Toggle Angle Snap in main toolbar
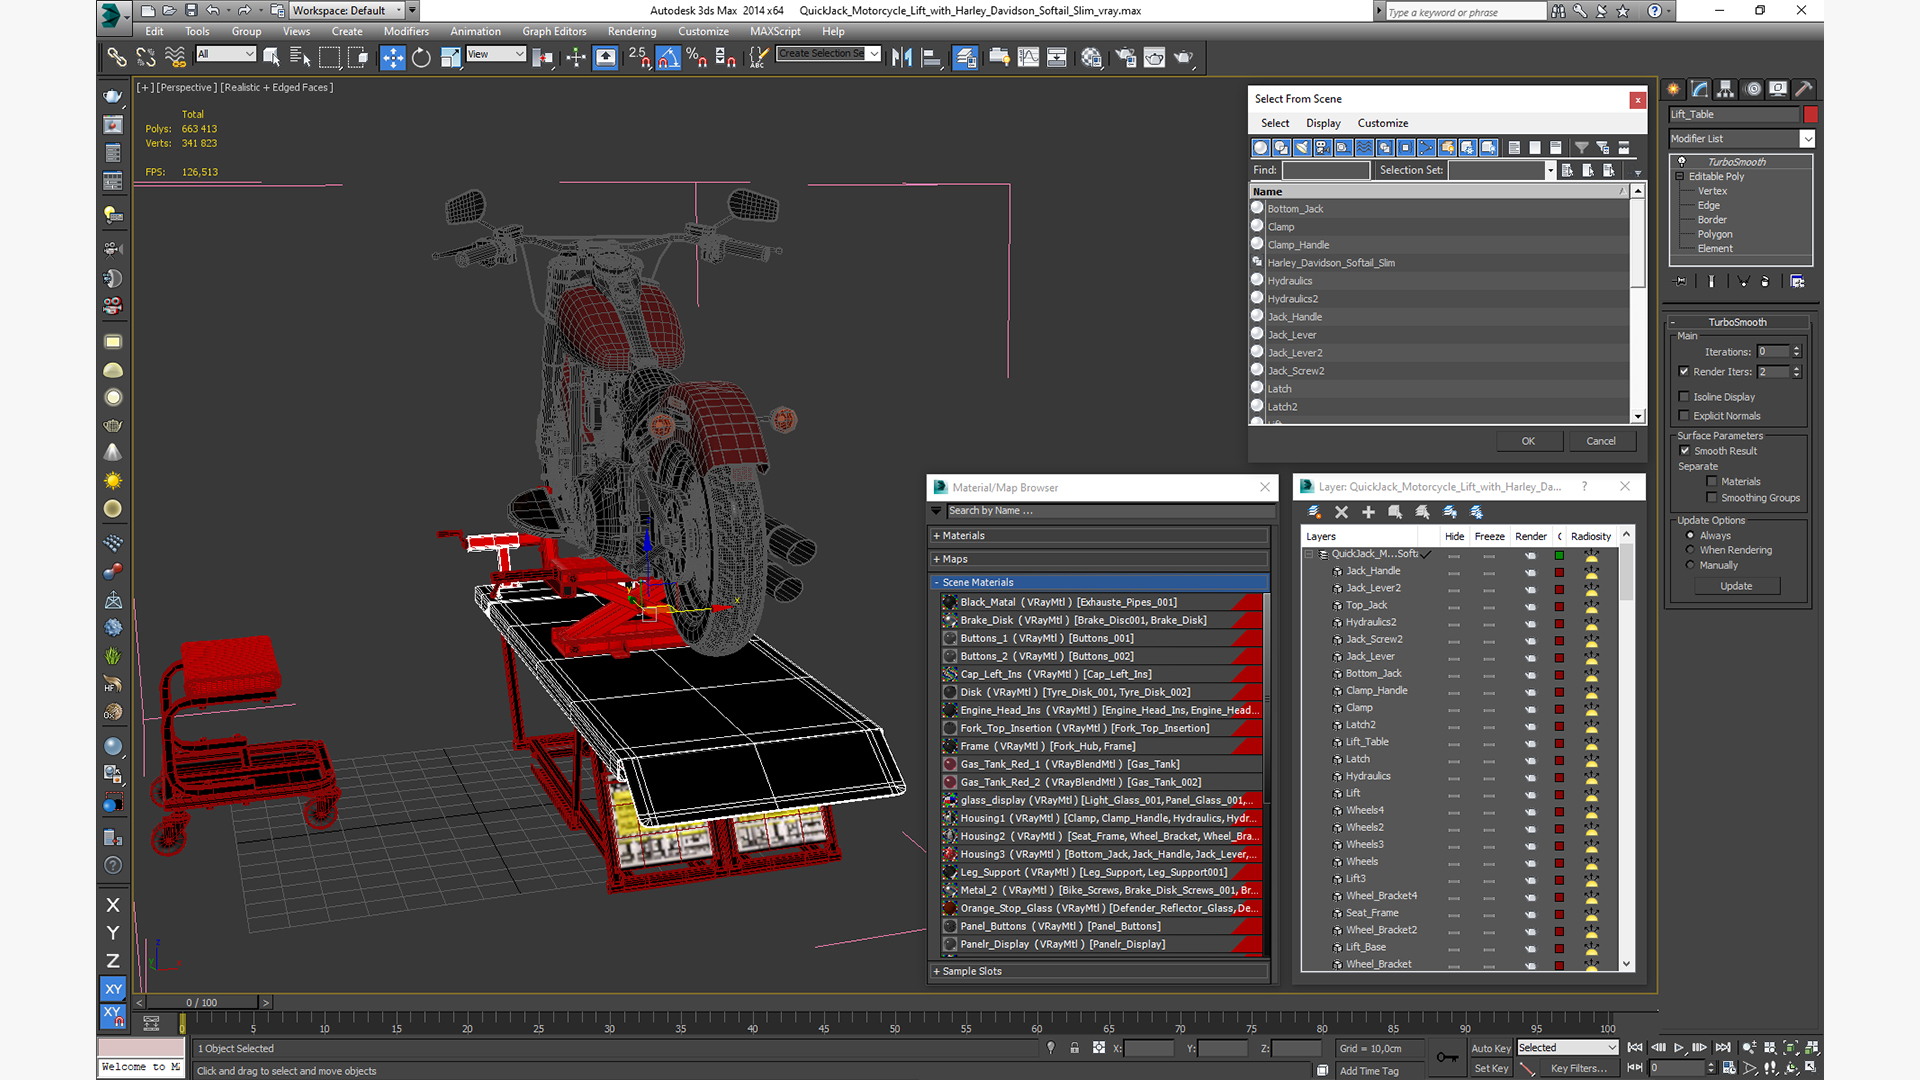This screenshot has width=1920, height=1080. click(668, 57)
